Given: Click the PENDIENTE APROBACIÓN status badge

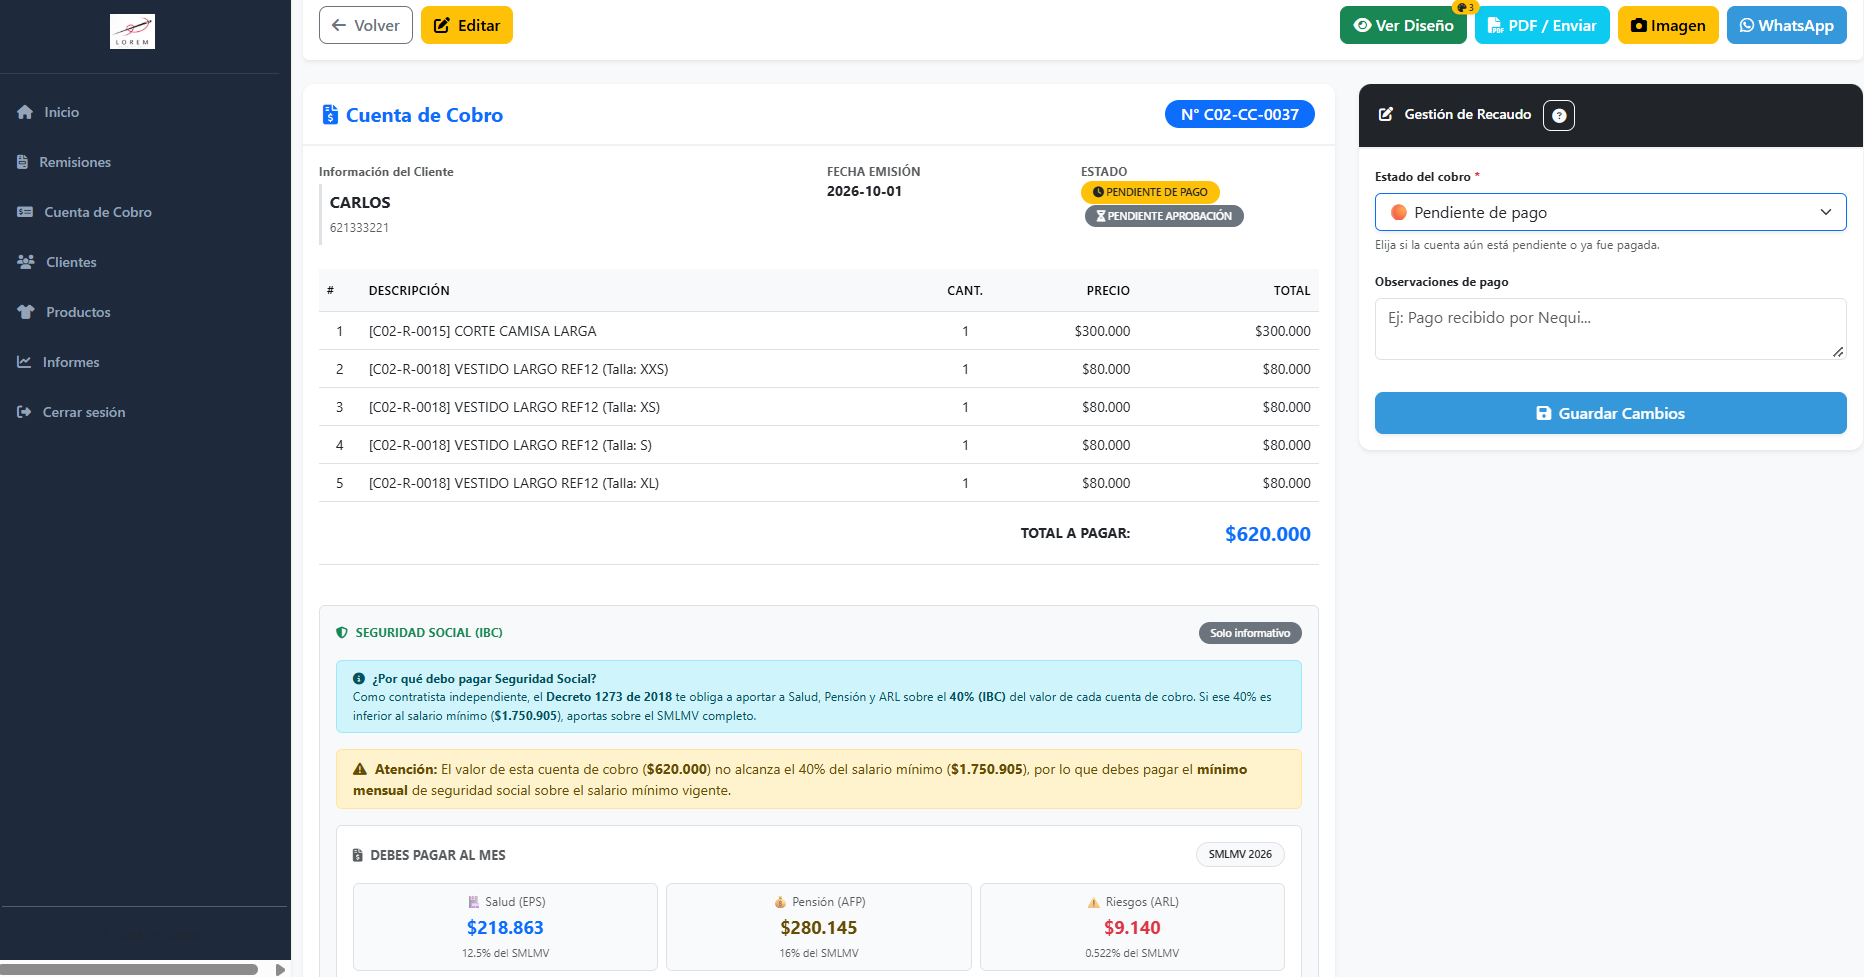Looking at the screenshot, I should tap(1164, 216).
